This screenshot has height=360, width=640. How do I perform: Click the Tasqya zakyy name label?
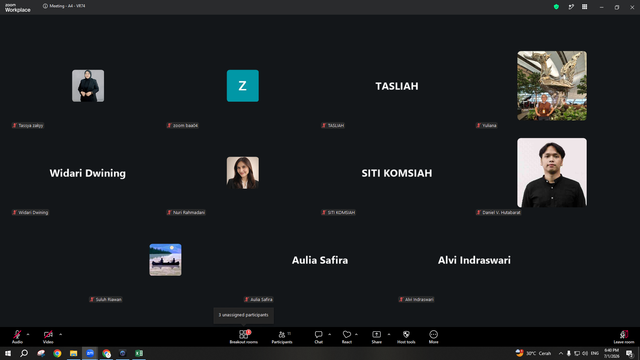coord(28,125)
